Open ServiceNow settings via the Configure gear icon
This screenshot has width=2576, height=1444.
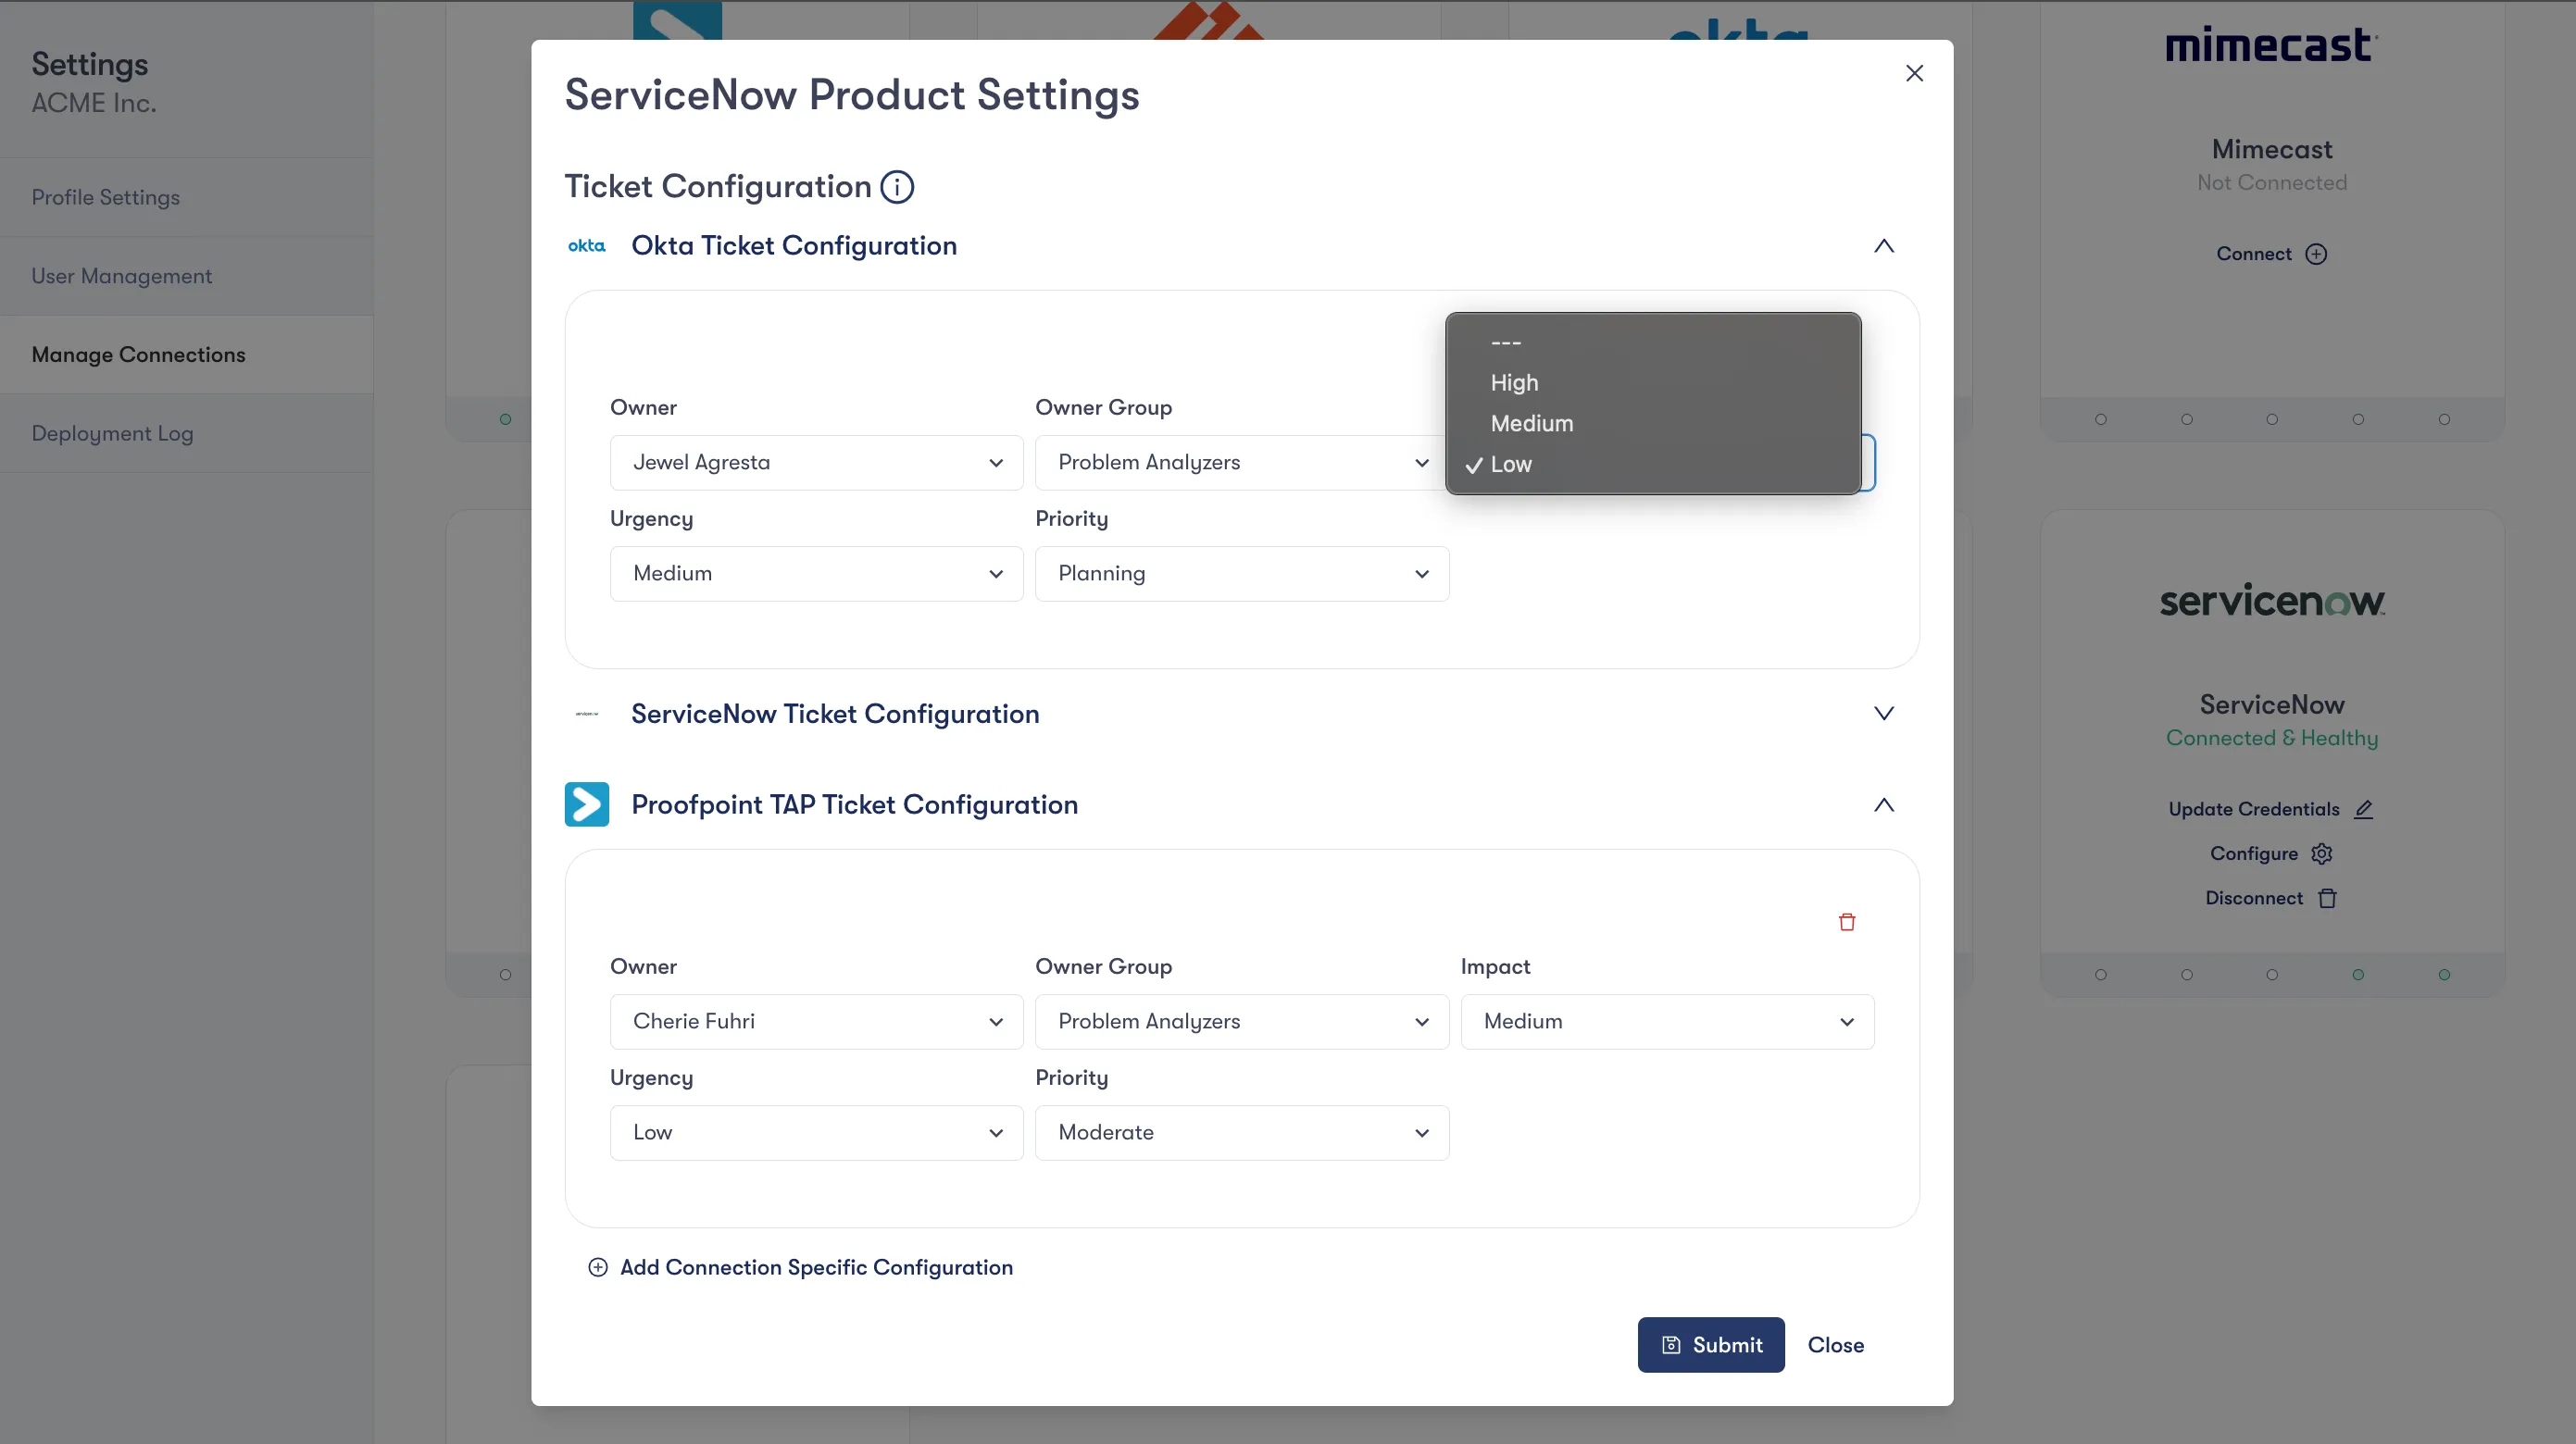[x=2322, y=853]
